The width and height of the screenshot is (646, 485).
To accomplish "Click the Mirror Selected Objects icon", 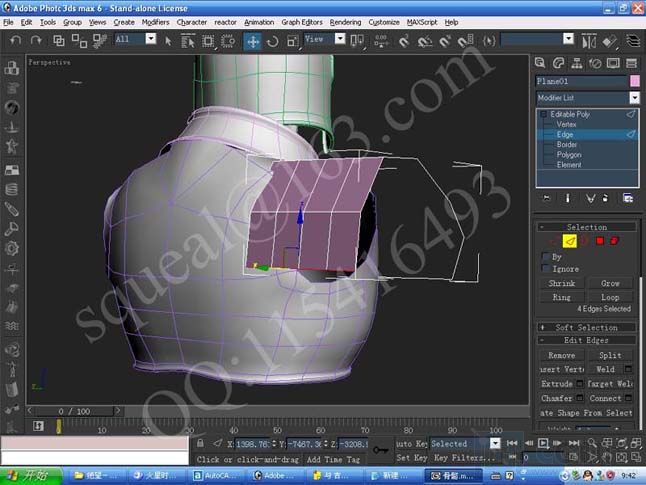I will [x=589, y=41].
